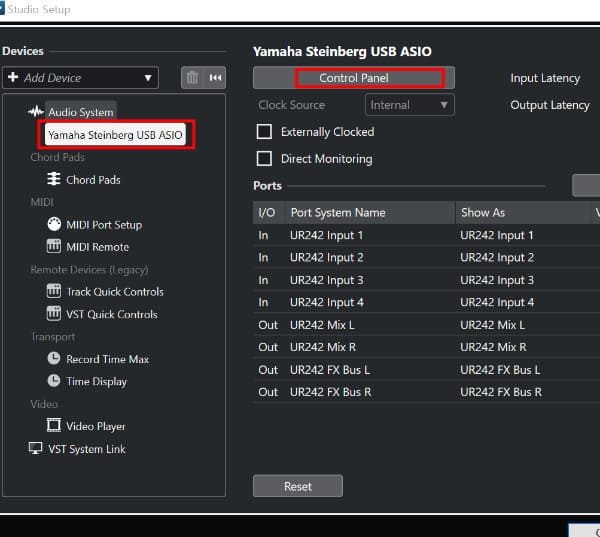Enable the Externally Clocked checkbox
Image resolution: width=600 pixels, height=537 pixels.
coord(264,132)
